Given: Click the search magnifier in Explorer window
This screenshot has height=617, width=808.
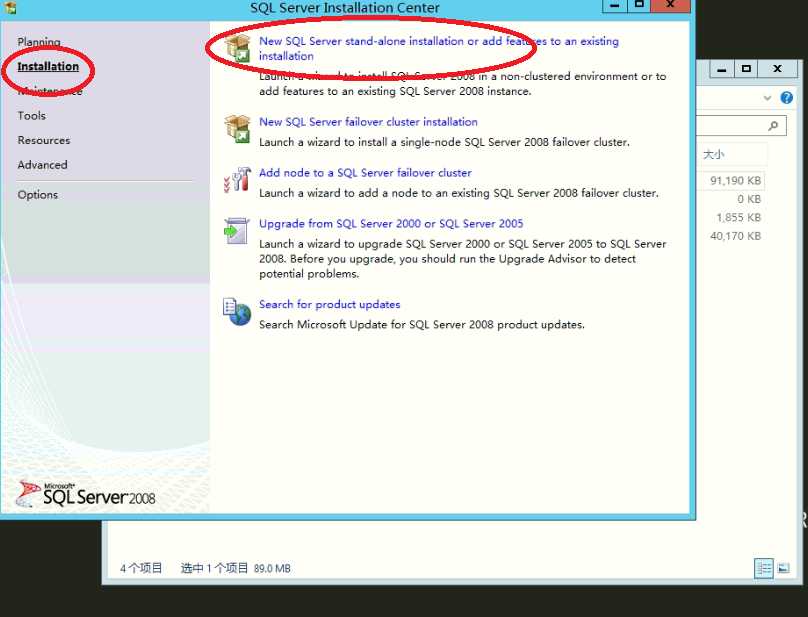Looking at the screenshot, I should [x=772, y=125].
